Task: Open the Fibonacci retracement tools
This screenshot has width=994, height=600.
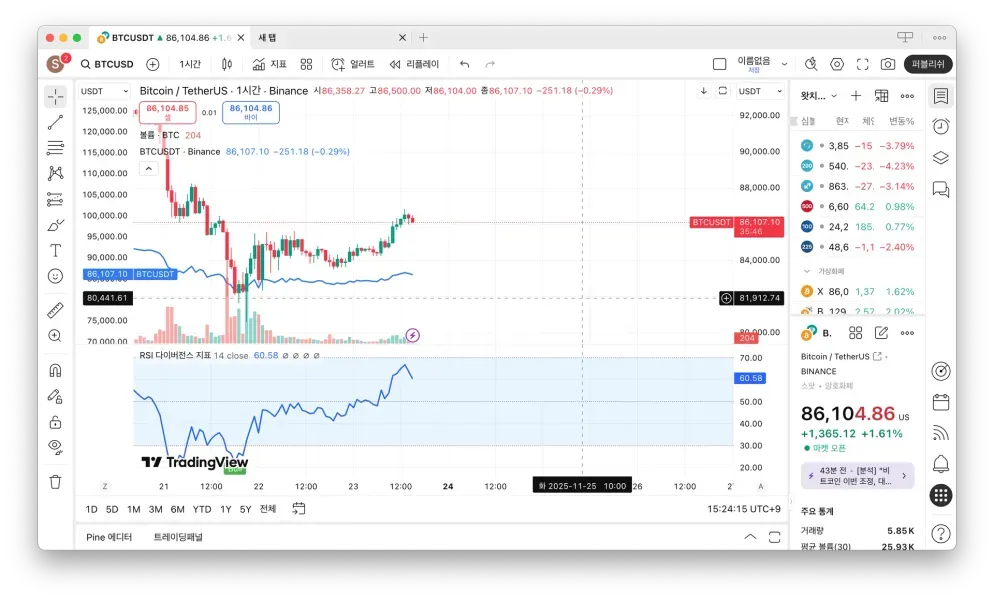Action: 56,148
